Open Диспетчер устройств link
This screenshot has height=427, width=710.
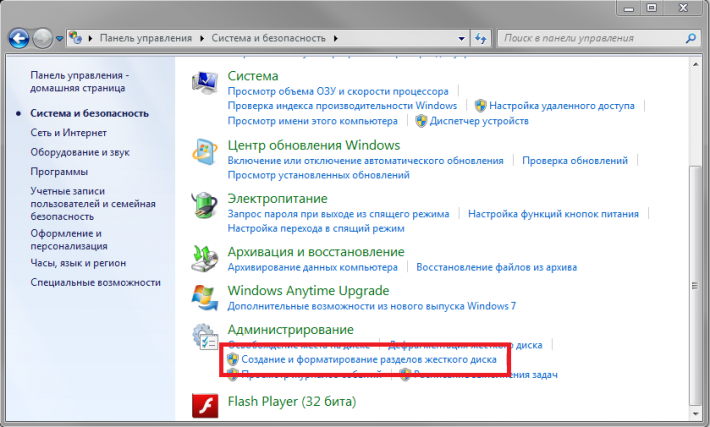(x=479, y=121)
